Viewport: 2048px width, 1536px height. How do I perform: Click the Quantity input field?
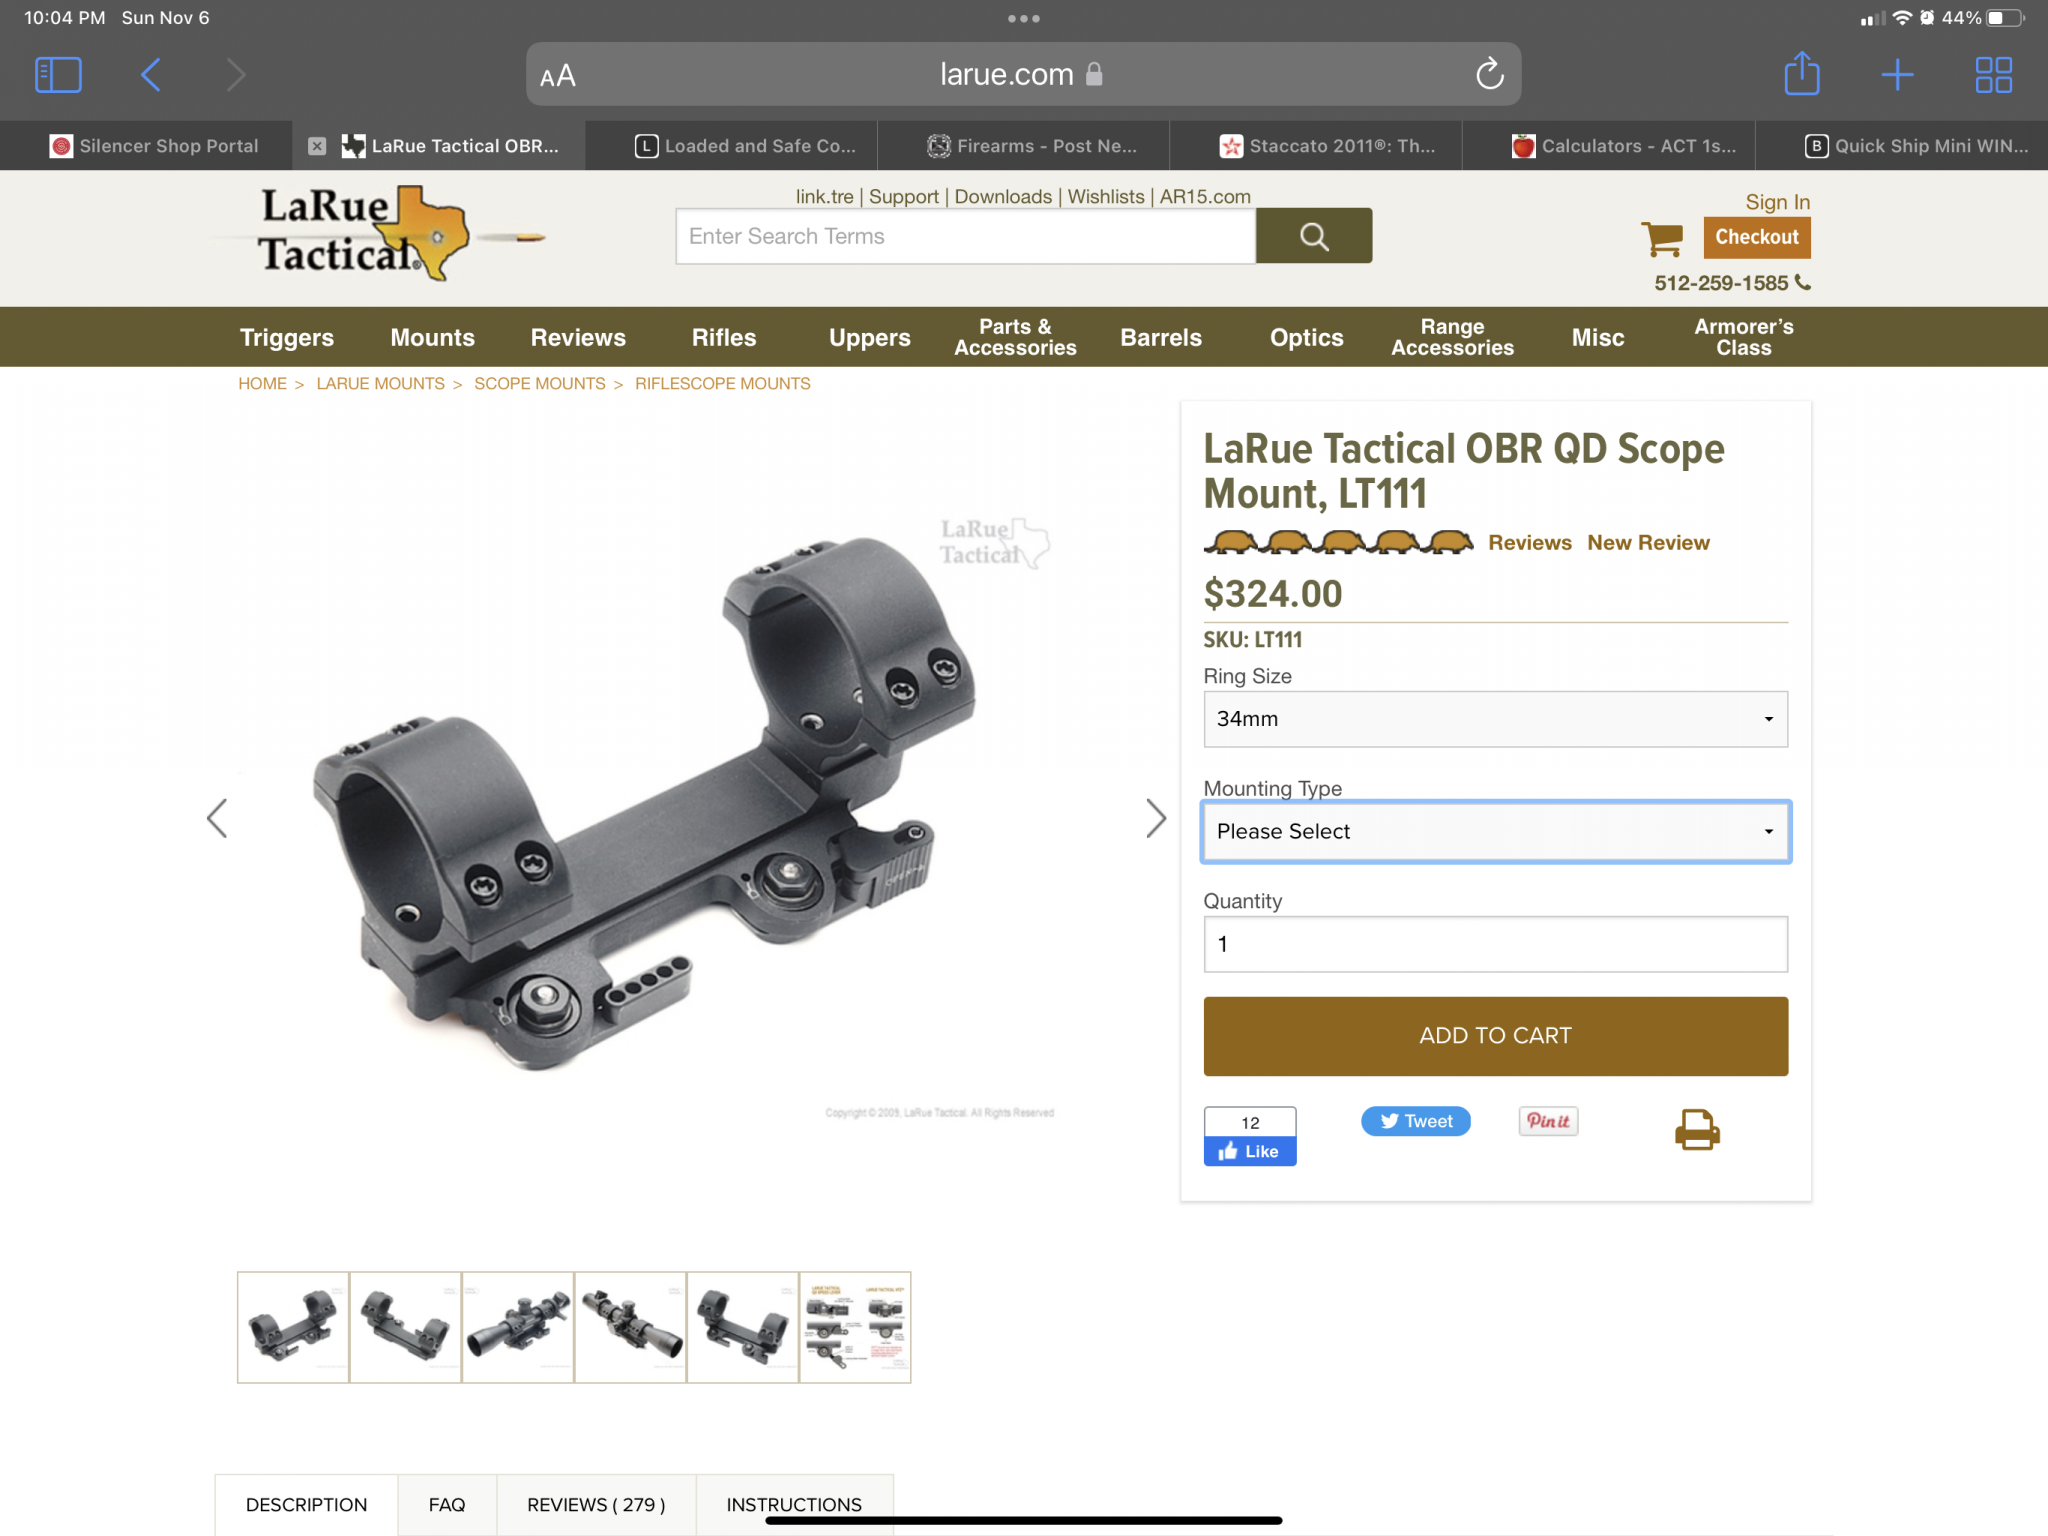[1495, 944]
